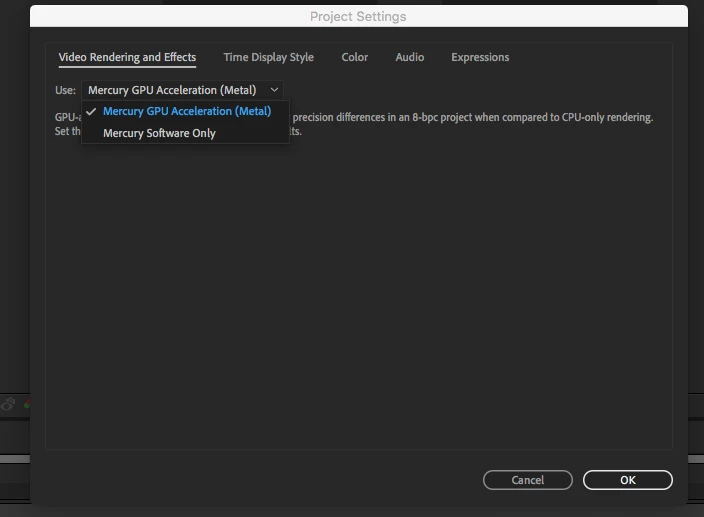The width and height of the screenshot is (704, 517).
Task: Click the Cancel button
Action: 528,480
